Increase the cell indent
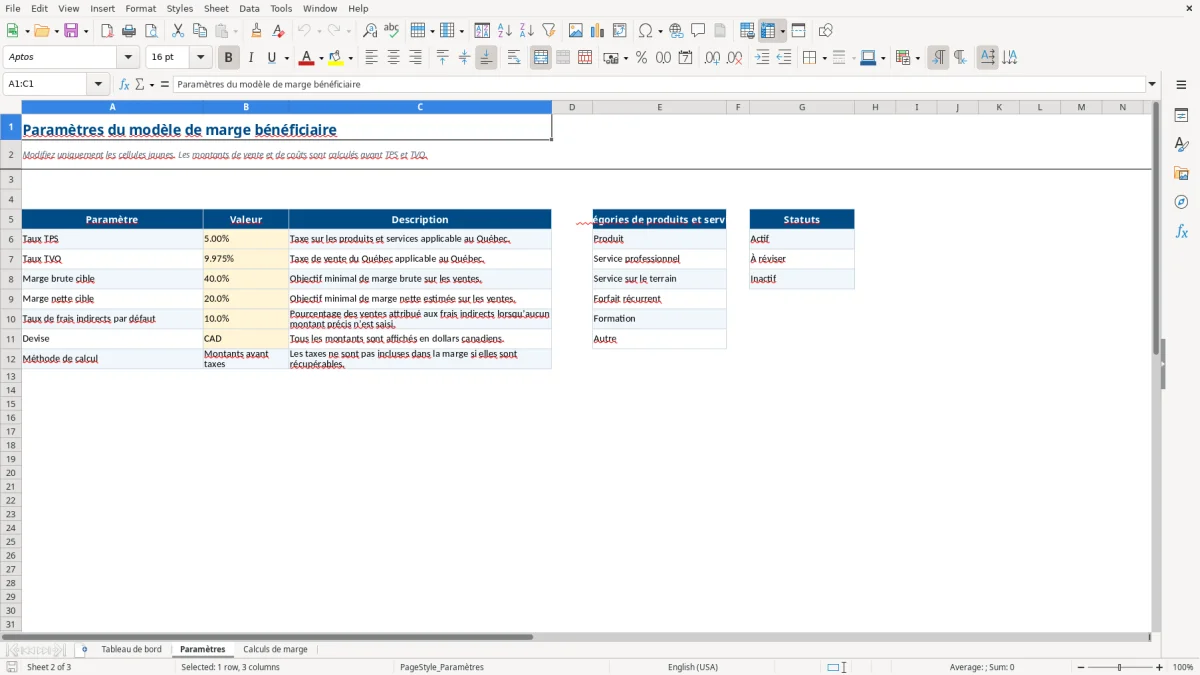This screenshot has height=675, width=1200. (x=762, y=58)
